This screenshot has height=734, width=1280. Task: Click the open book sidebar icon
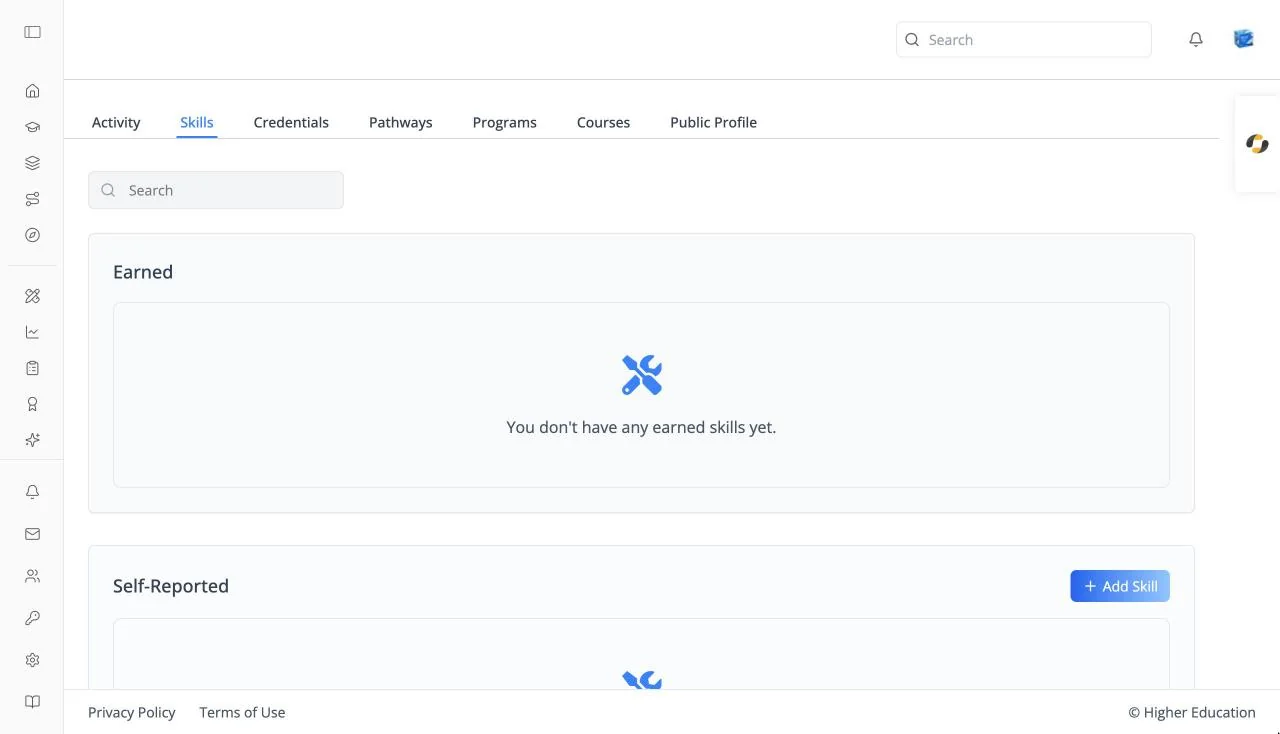(33, 702)
